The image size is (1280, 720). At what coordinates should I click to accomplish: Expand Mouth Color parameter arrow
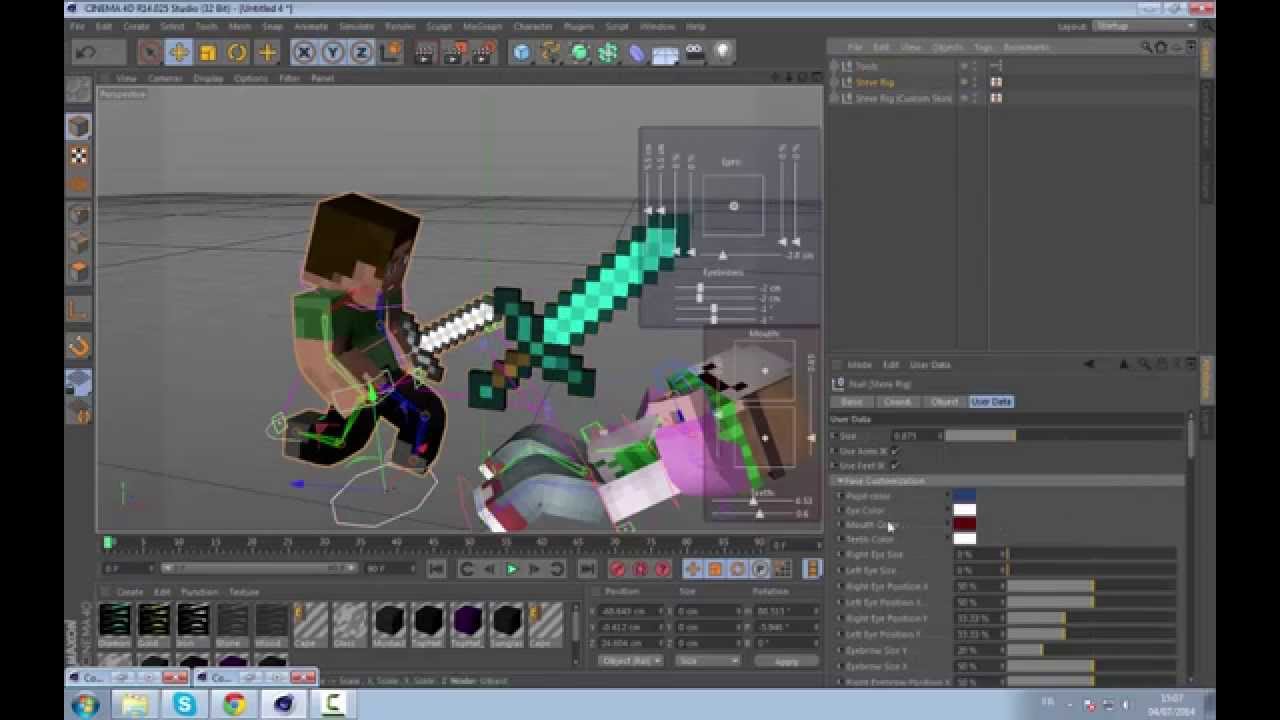(840, 524)
